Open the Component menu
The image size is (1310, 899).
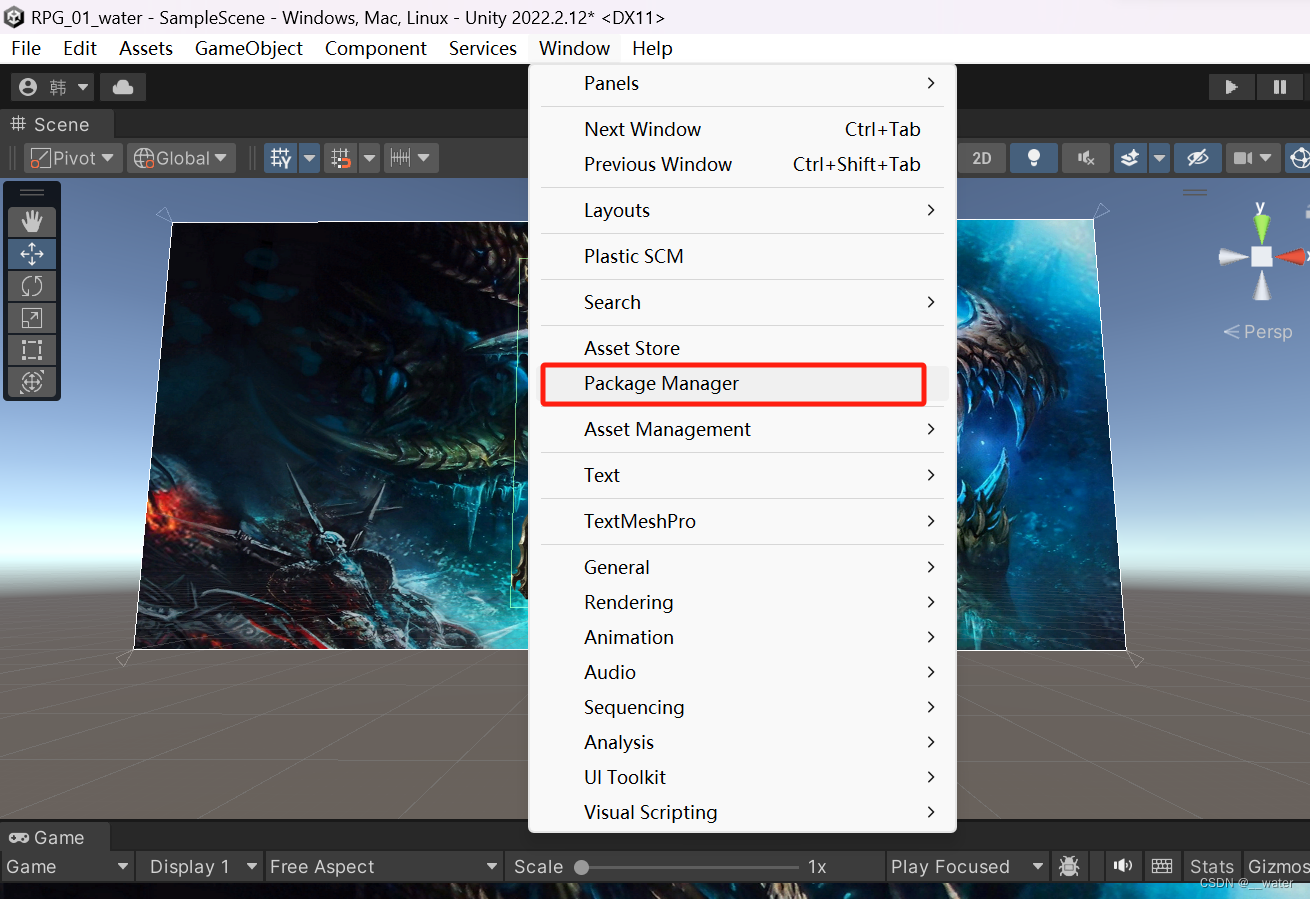click(376, 48)
